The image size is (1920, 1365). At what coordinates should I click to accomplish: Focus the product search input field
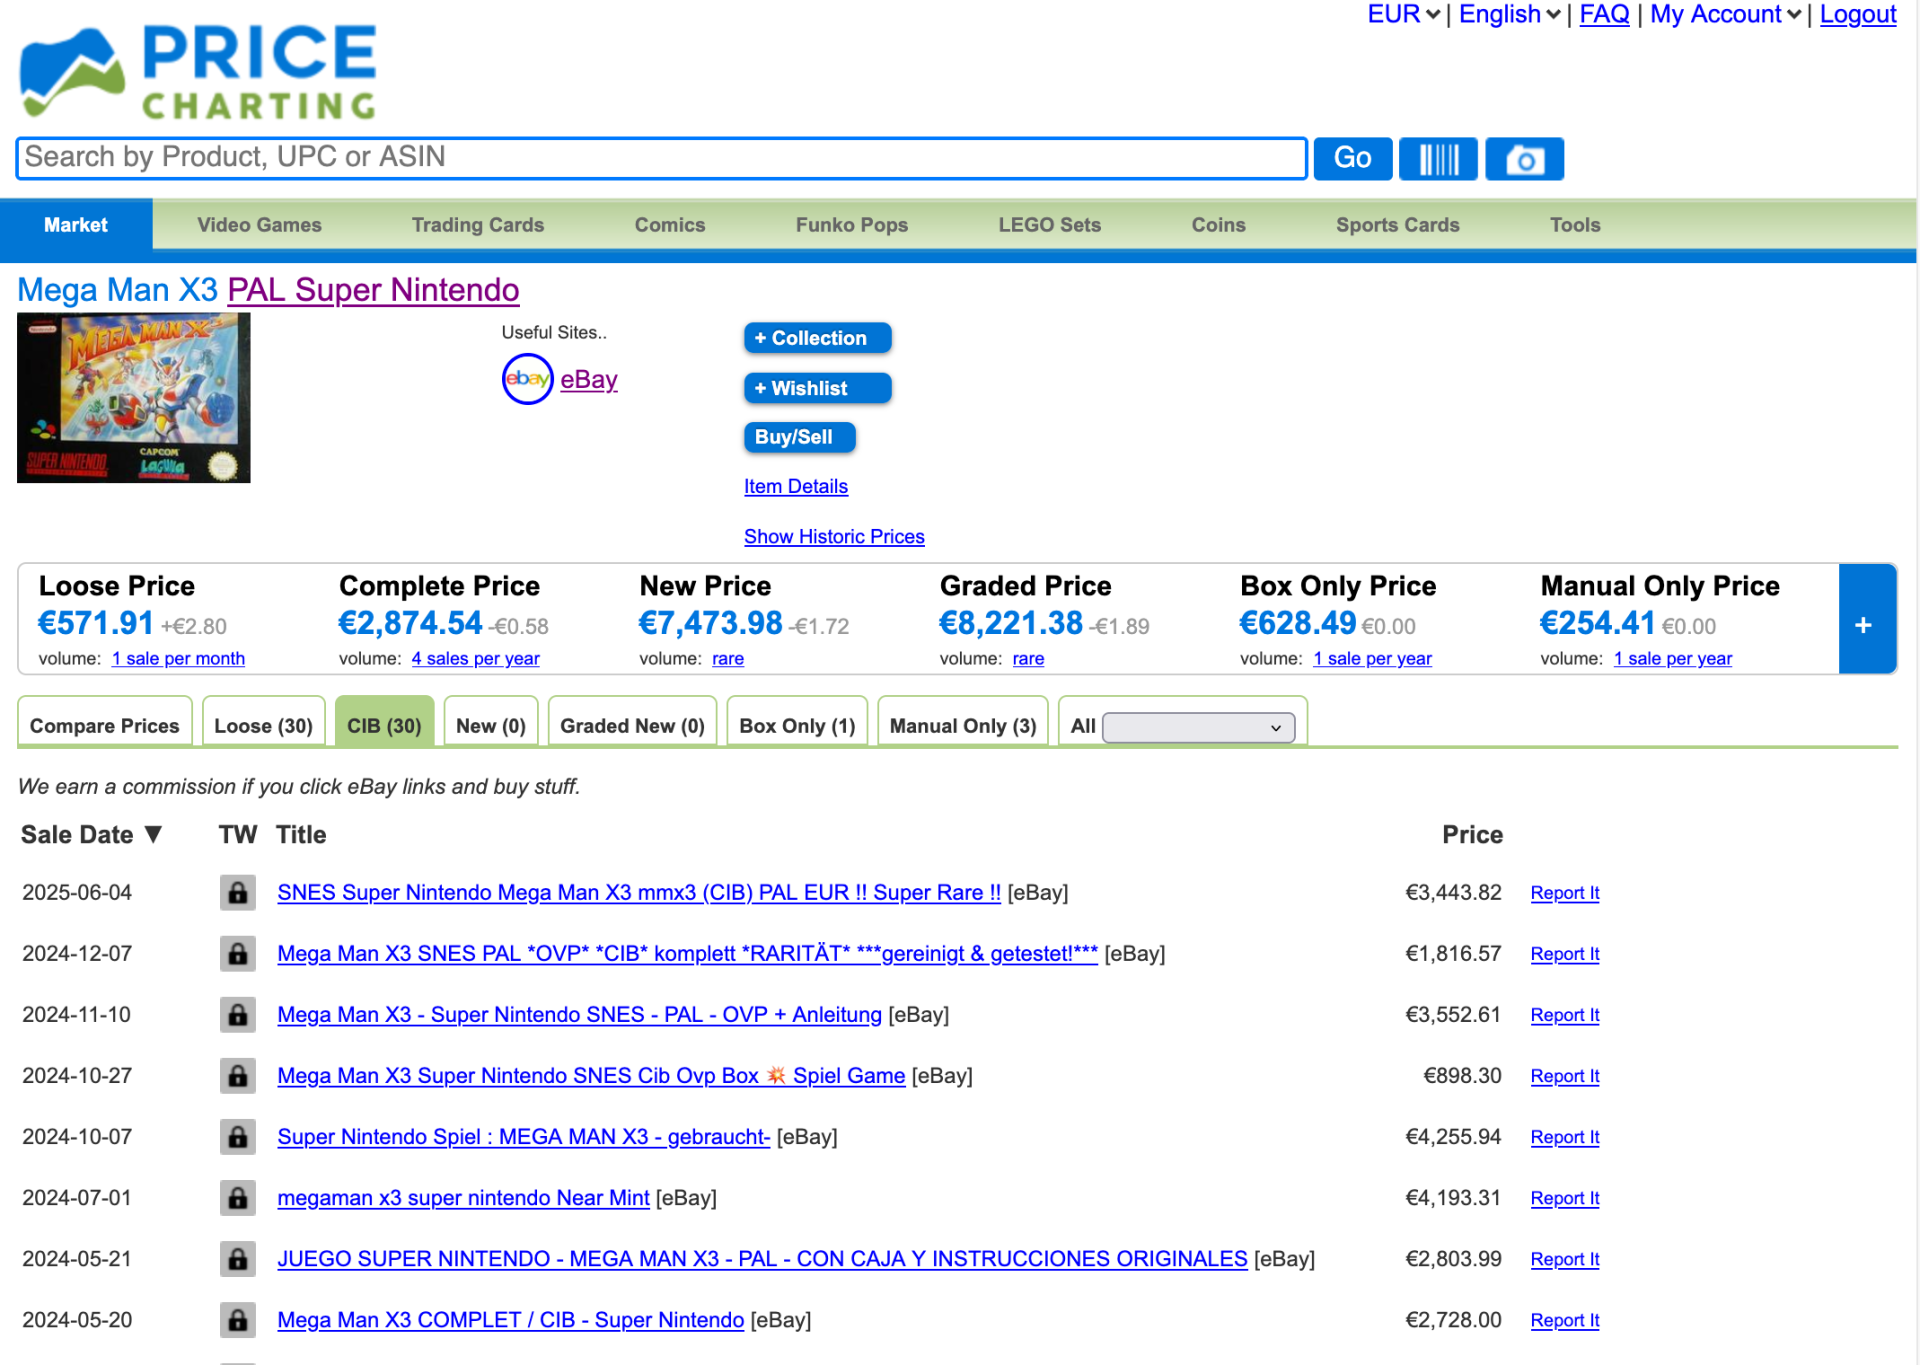coord(661,157)
